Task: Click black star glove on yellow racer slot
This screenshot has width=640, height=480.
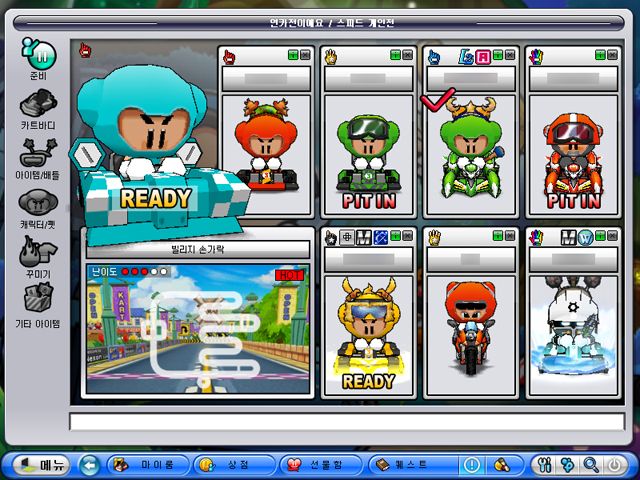Action: tap(331, 238)
